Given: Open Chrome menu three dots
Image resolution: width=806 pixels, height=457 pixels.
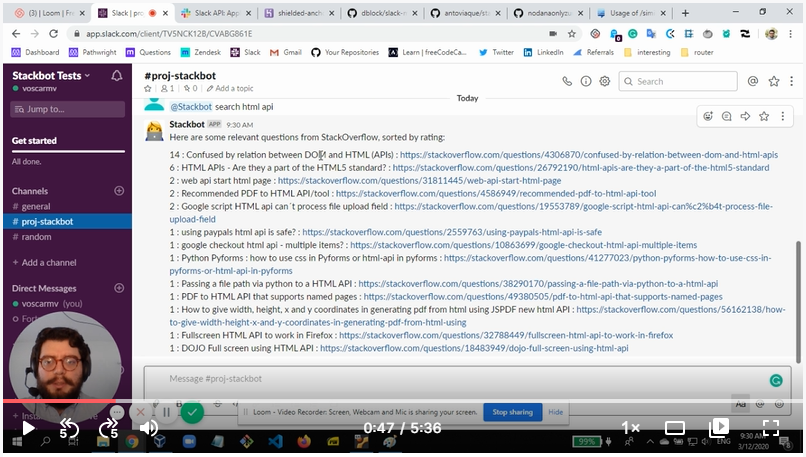Looking at the screenshot, I should (791, 34).
